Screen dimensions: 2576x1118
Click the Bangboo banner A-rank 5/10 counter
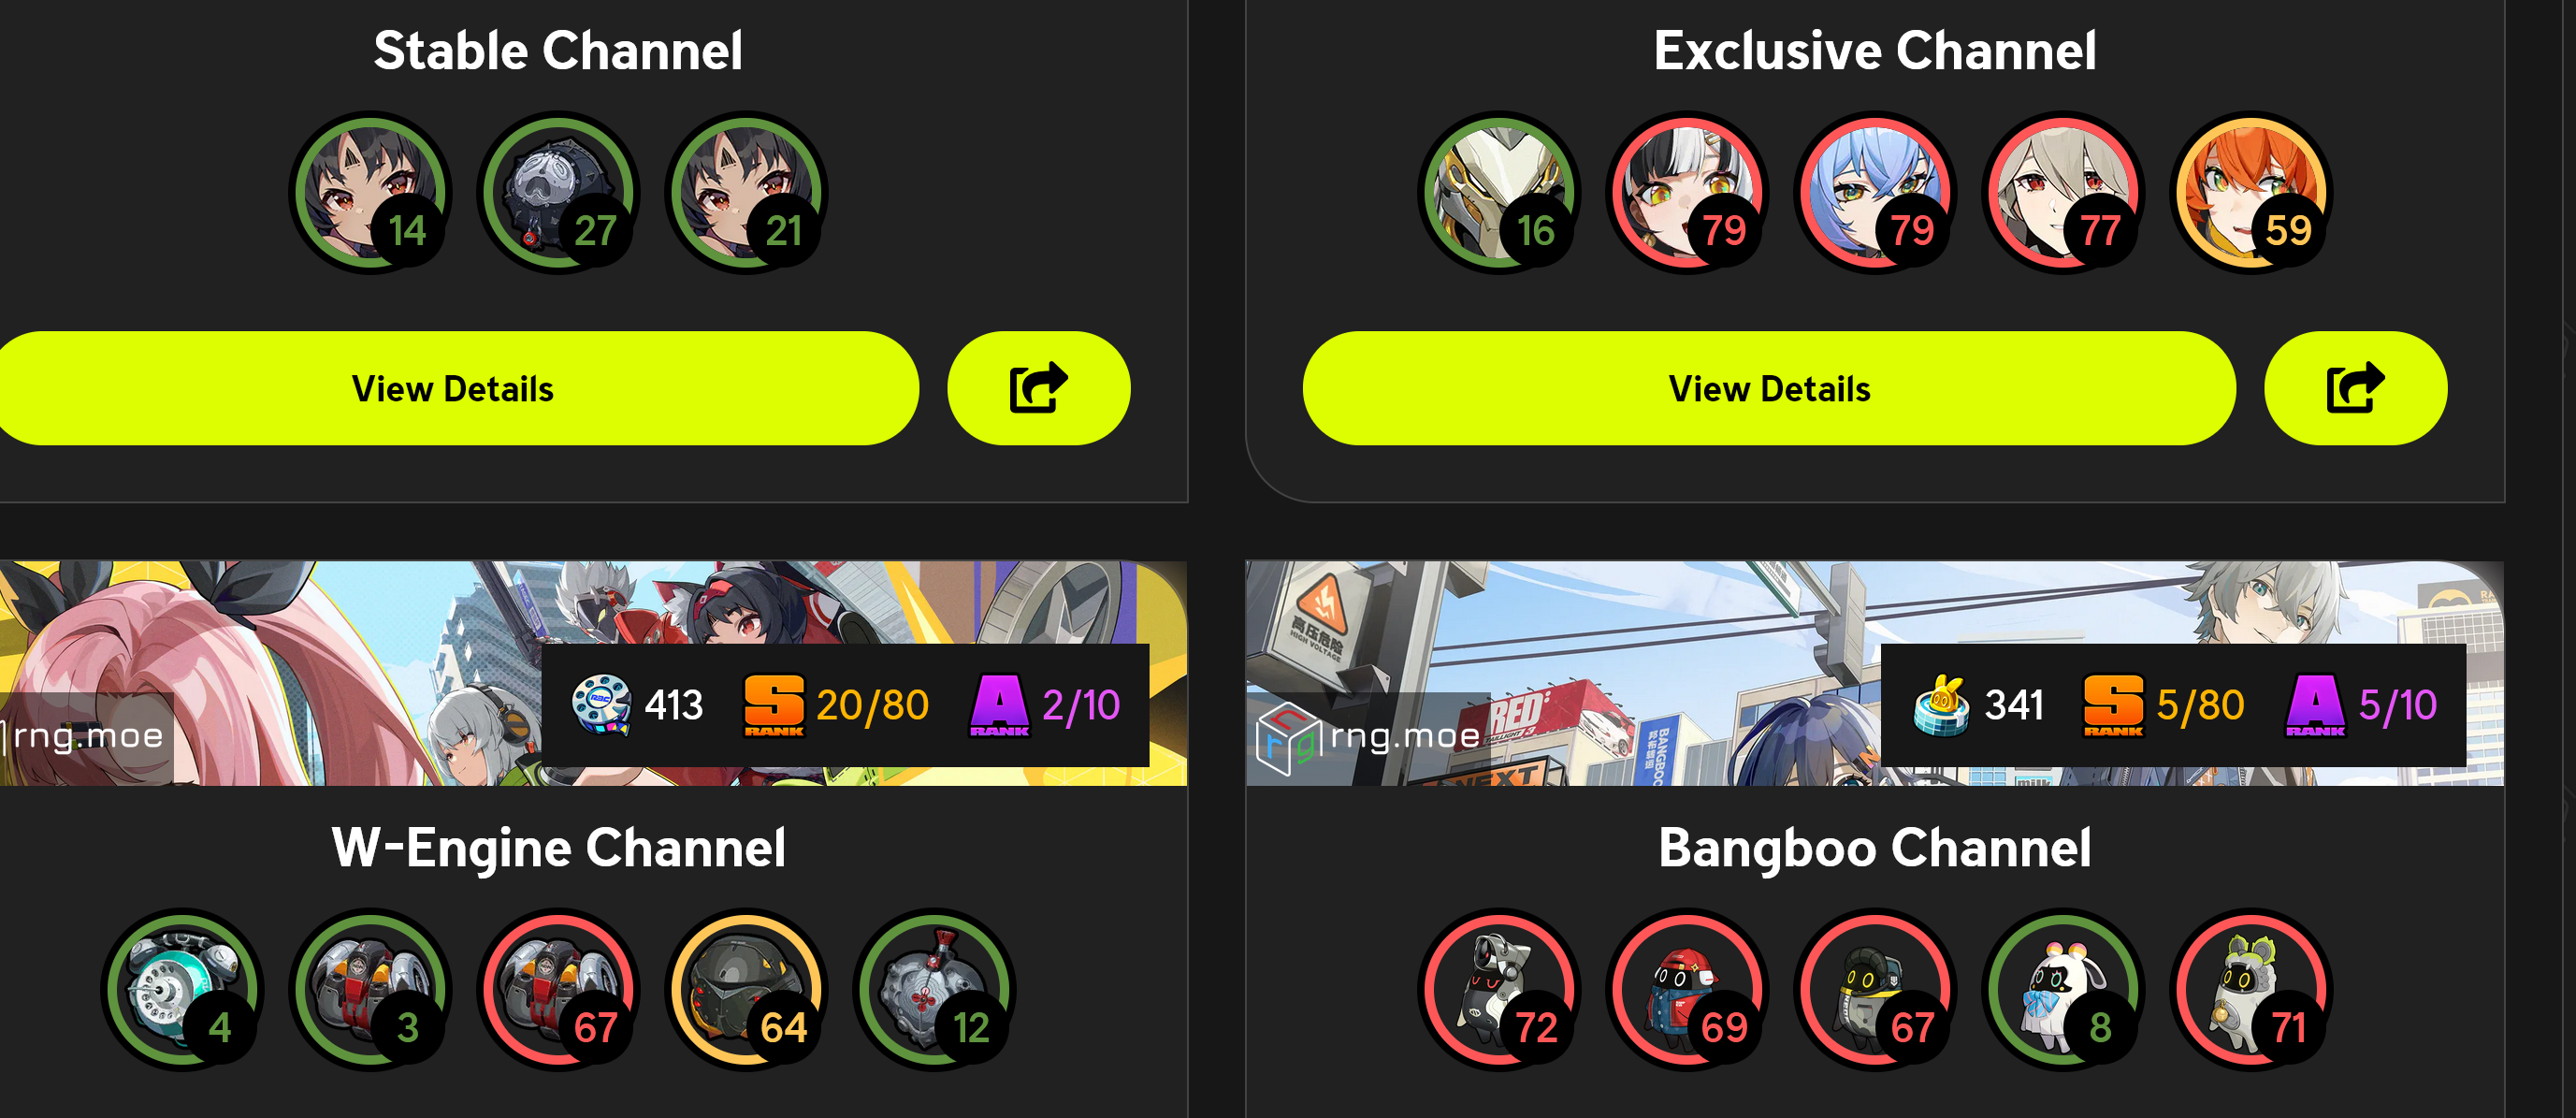point(2362,705)
